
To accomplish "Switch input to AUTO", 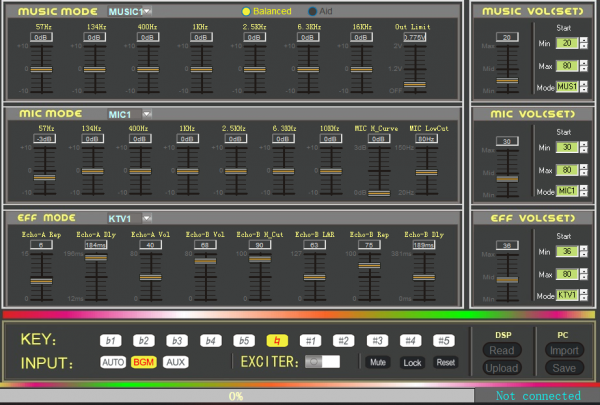I will click(x=114, y=361).
